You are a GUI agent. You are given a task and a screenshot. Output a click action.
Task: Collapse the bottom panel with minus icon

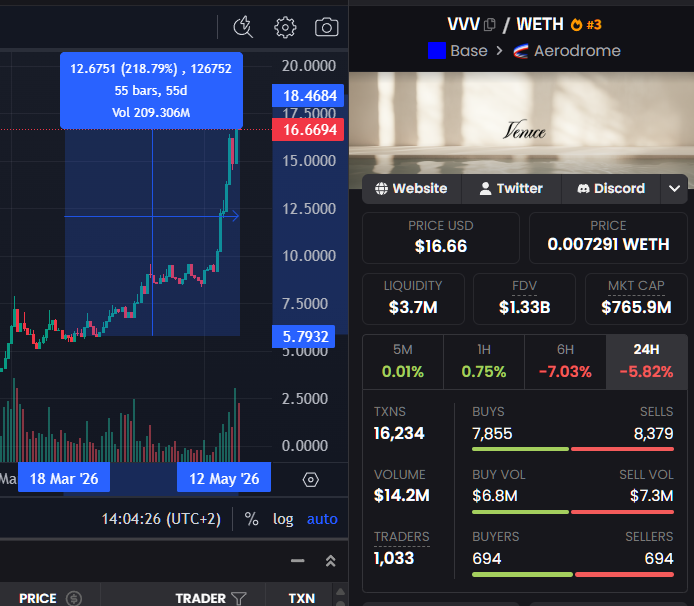298,561
